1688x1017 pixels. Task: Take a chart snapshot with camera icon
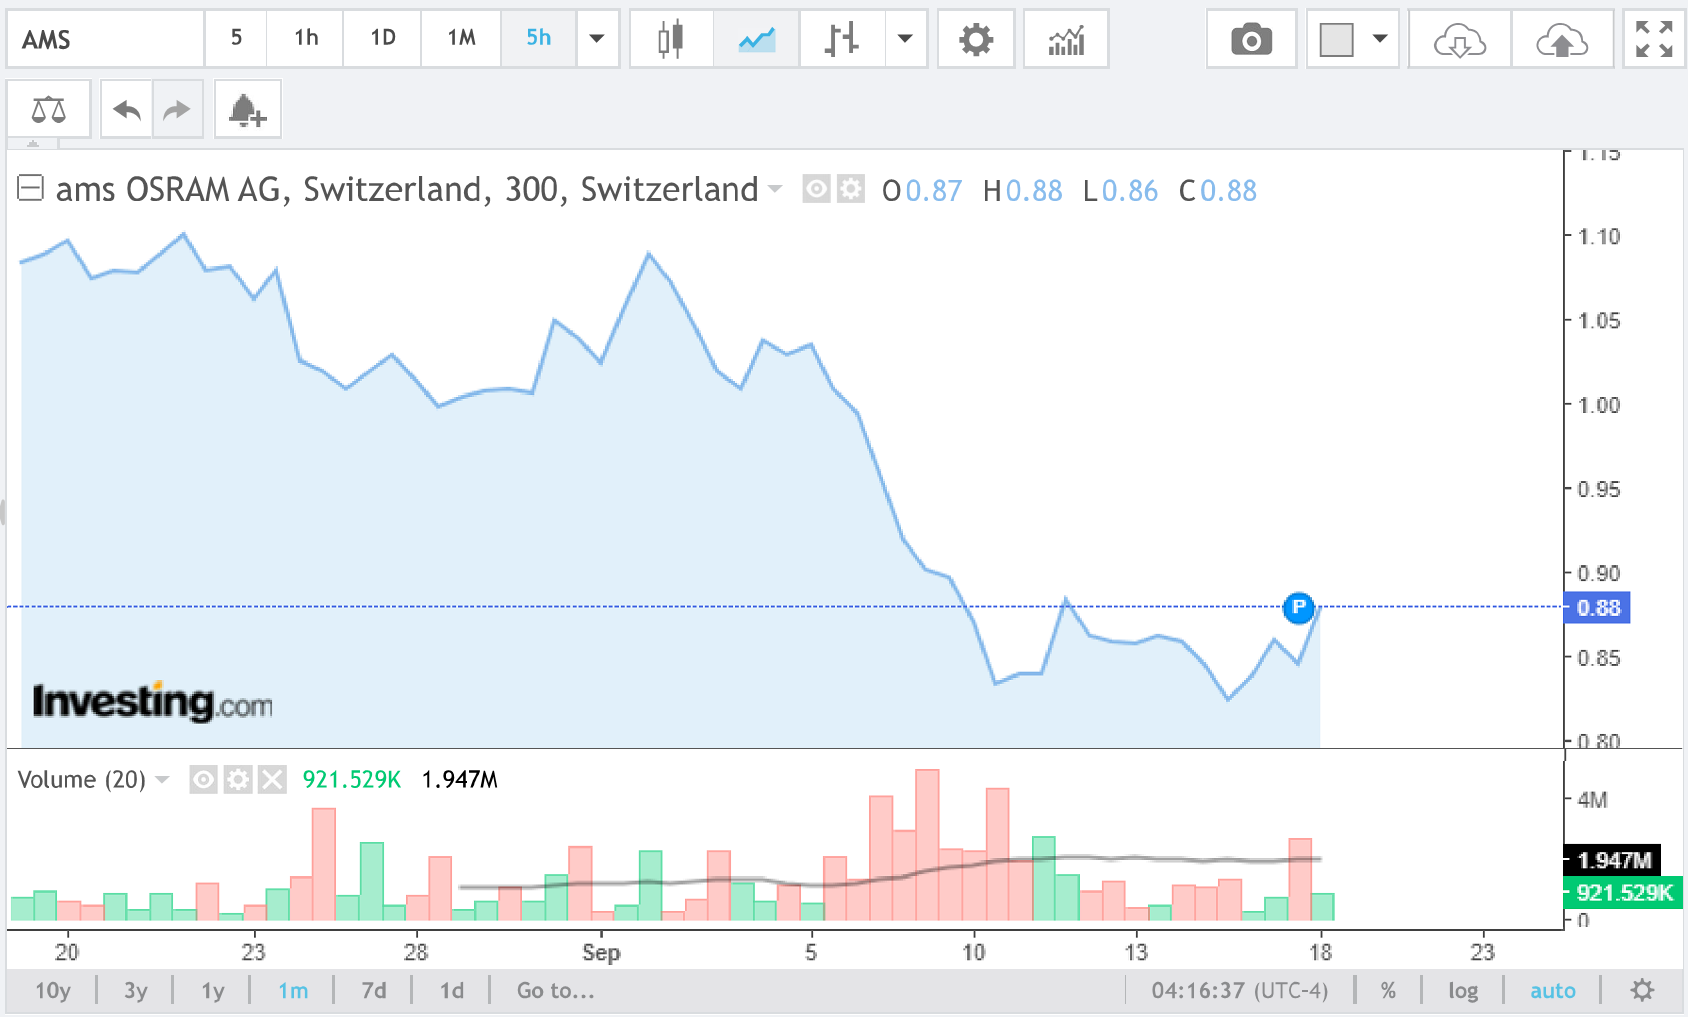pos(1251,39)
